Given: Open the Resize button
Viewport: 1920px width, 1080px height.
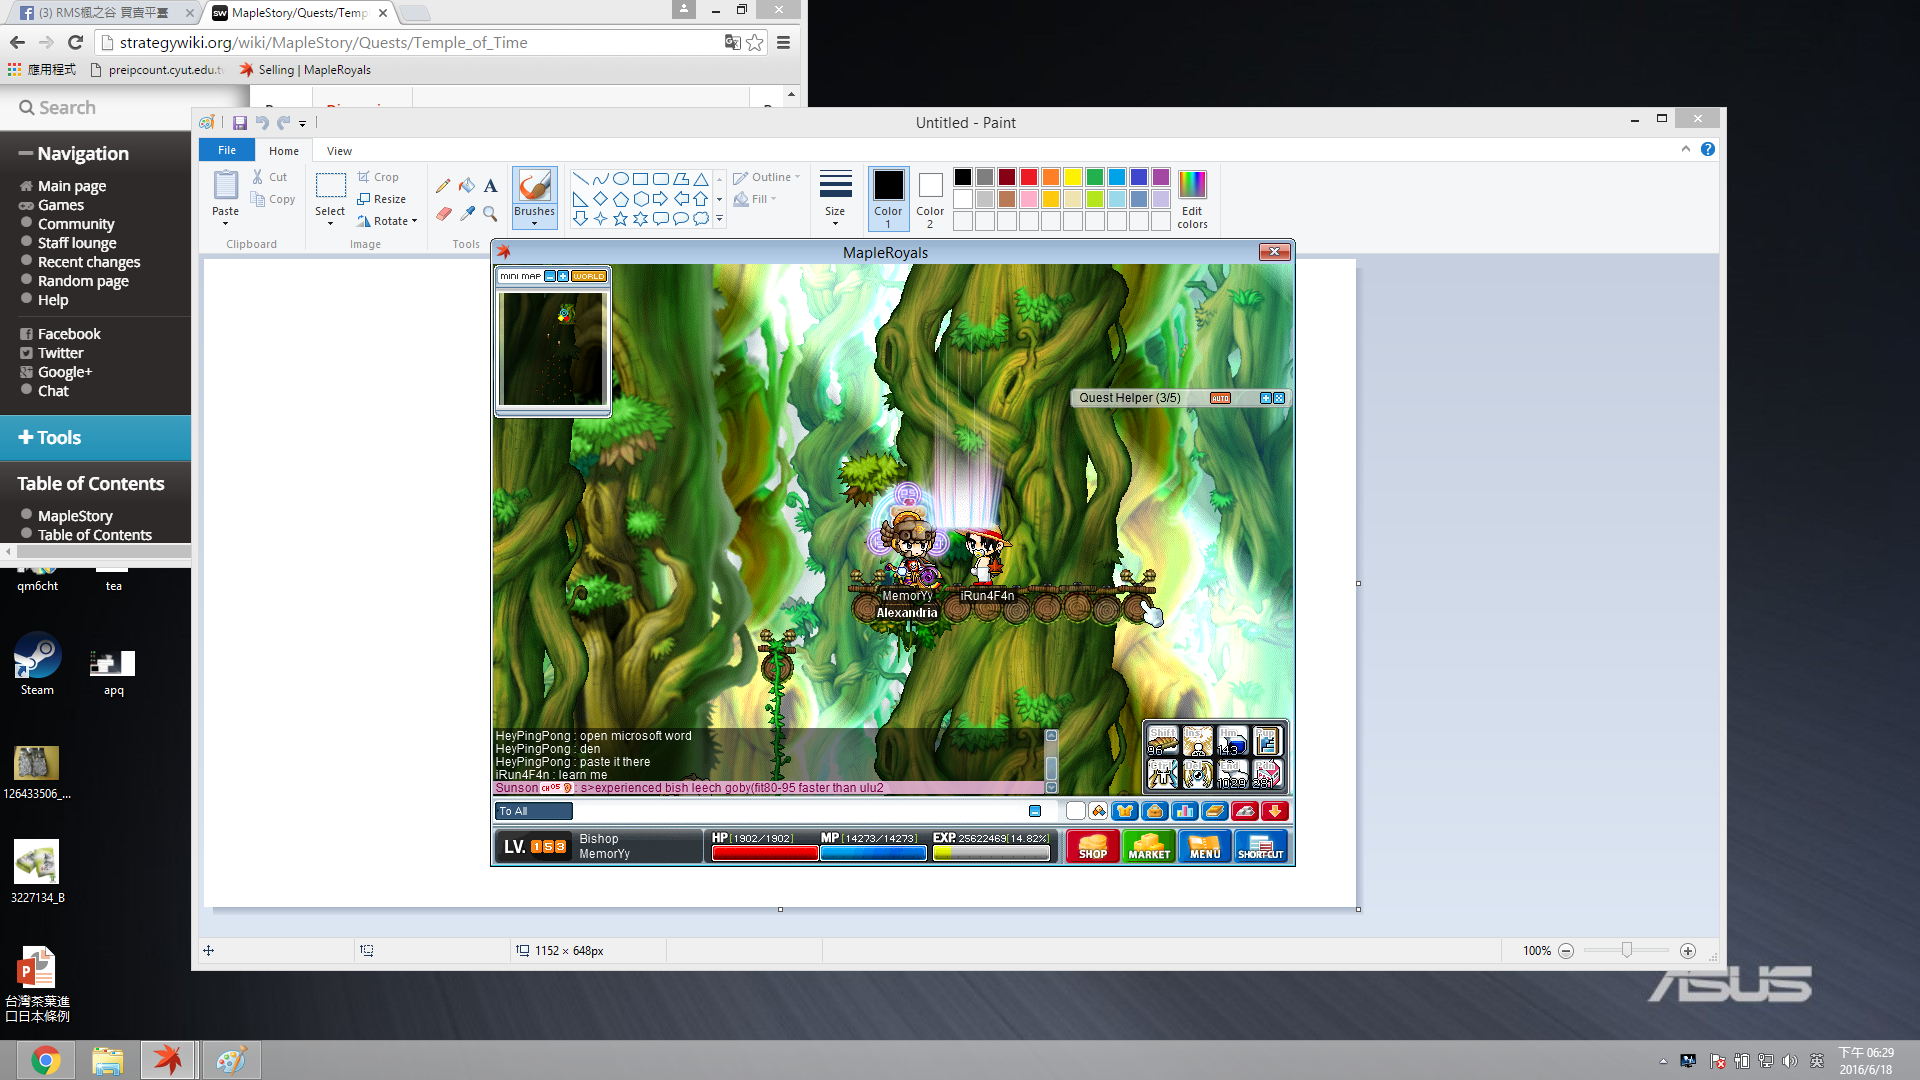Looking at the screenshot, I should point(381,199).
